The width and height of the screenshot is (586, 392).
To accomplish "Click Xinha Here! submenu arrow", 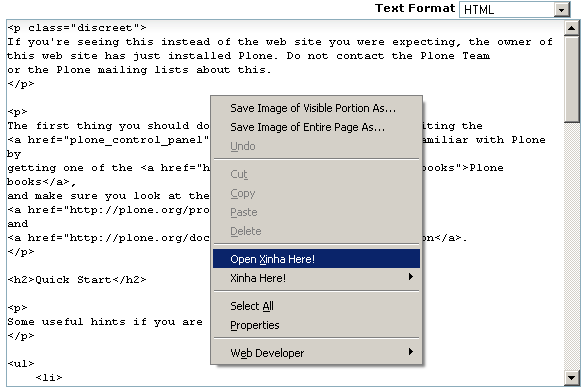I will [411, 277].
